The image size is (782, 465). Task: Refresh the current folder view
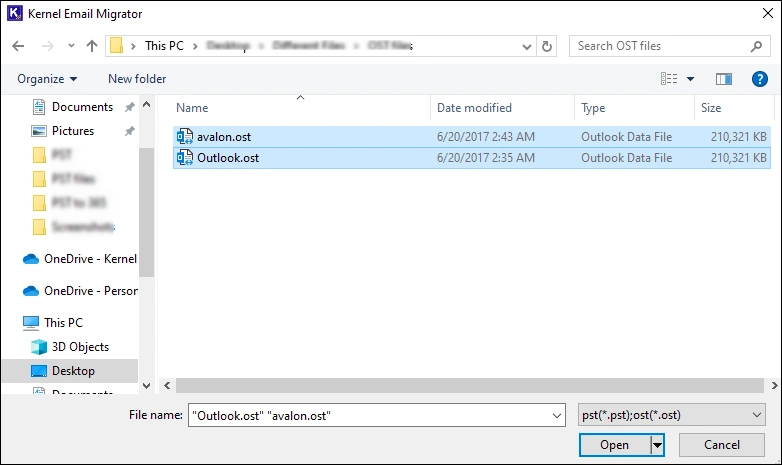(547, 46)
